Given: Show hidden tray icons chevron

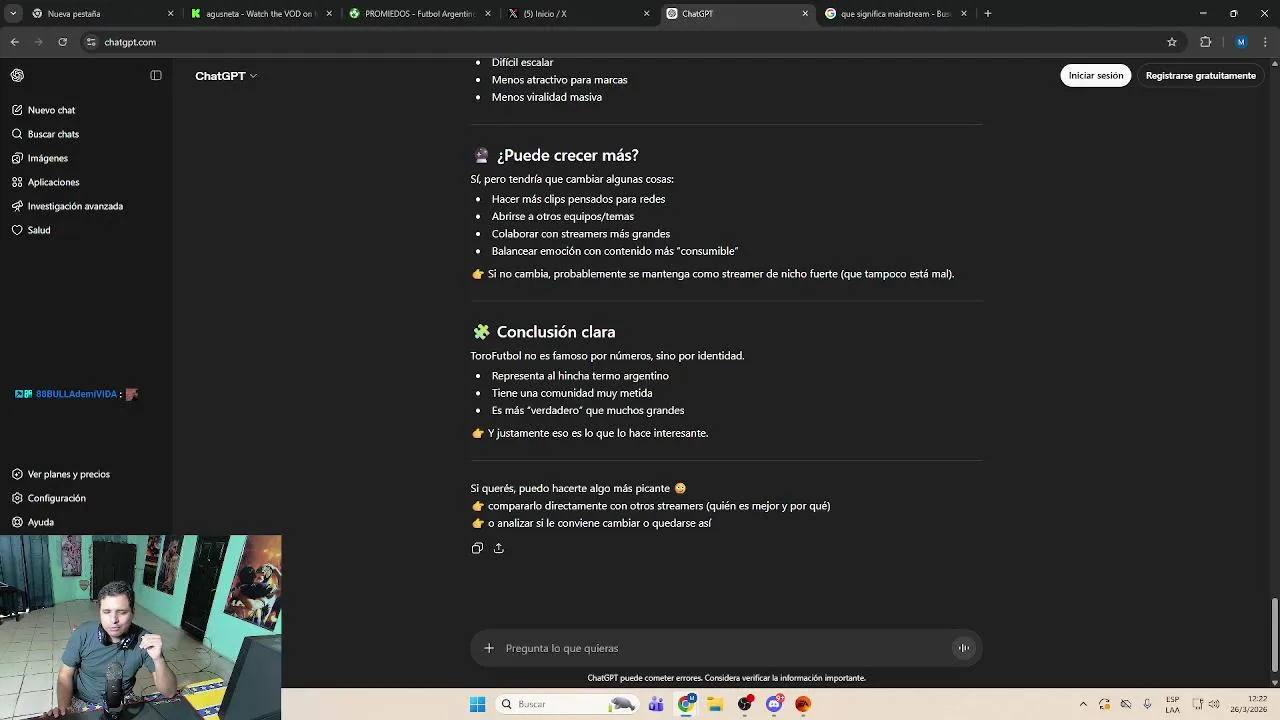Looking at the screenshot, I should (1083, 704).
